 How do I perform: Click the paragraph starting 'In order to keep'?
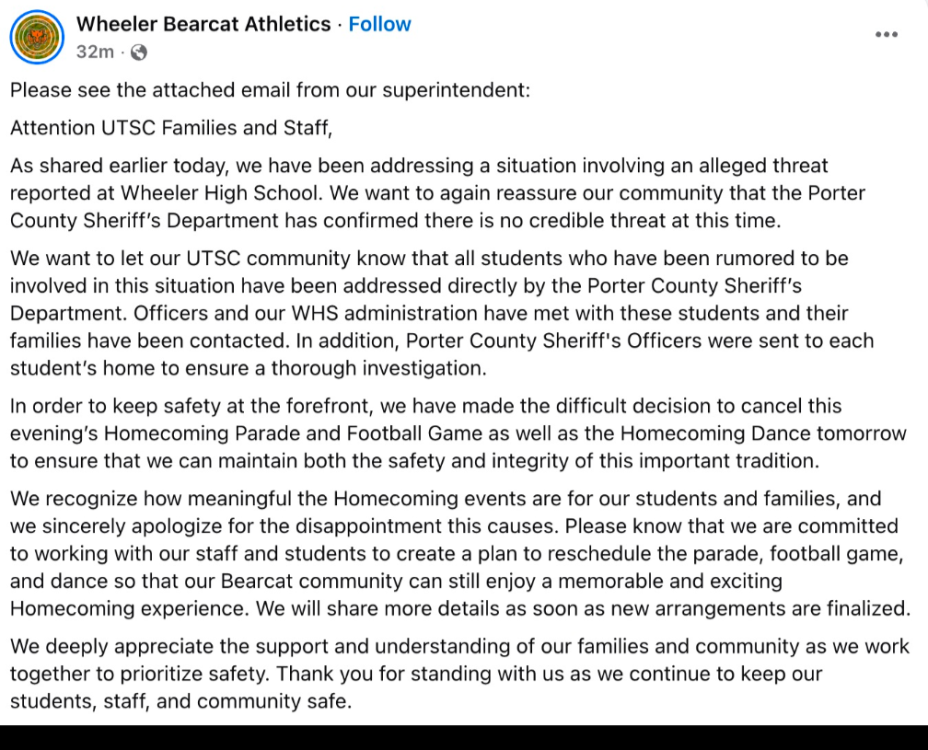[x=458, y=433]
